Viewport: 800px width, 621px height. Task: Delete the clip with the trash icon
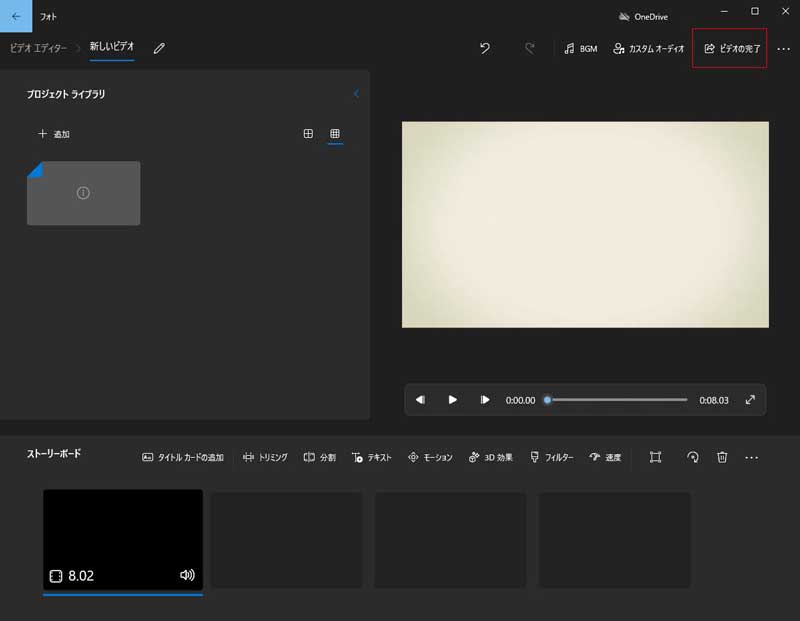722,457
